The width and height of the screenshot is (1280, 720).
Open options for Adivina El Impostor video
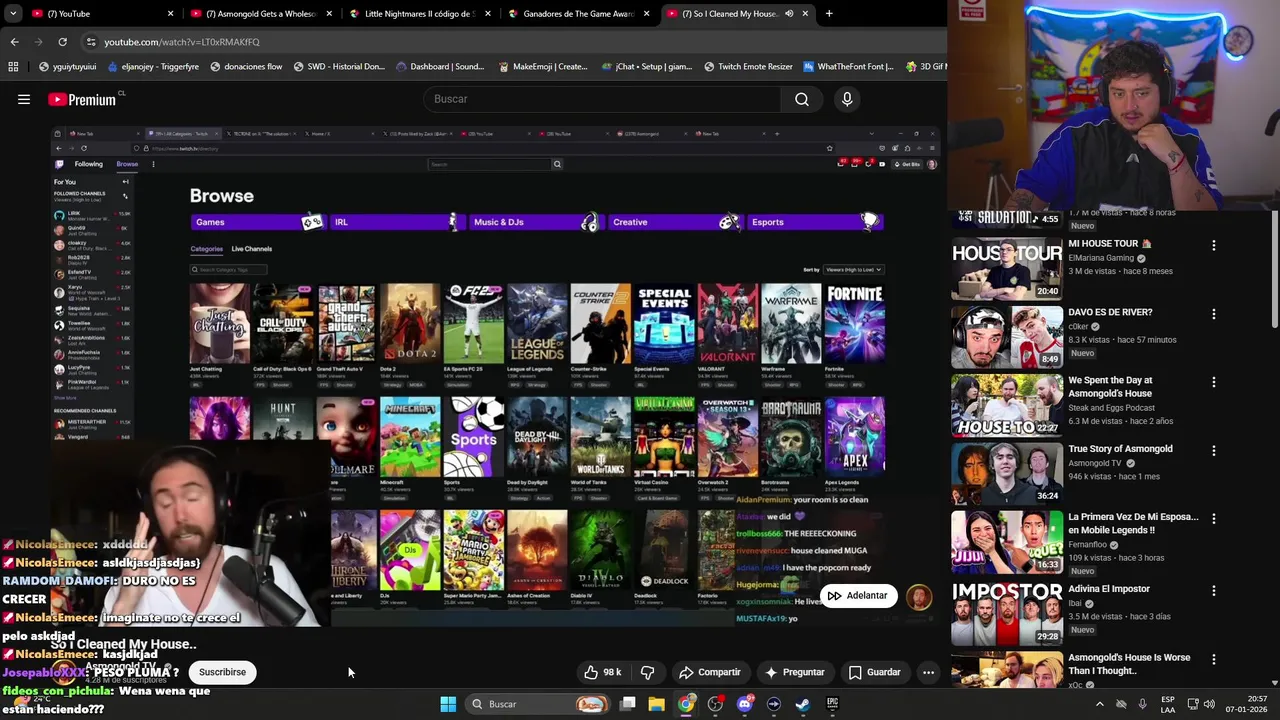1214,591
